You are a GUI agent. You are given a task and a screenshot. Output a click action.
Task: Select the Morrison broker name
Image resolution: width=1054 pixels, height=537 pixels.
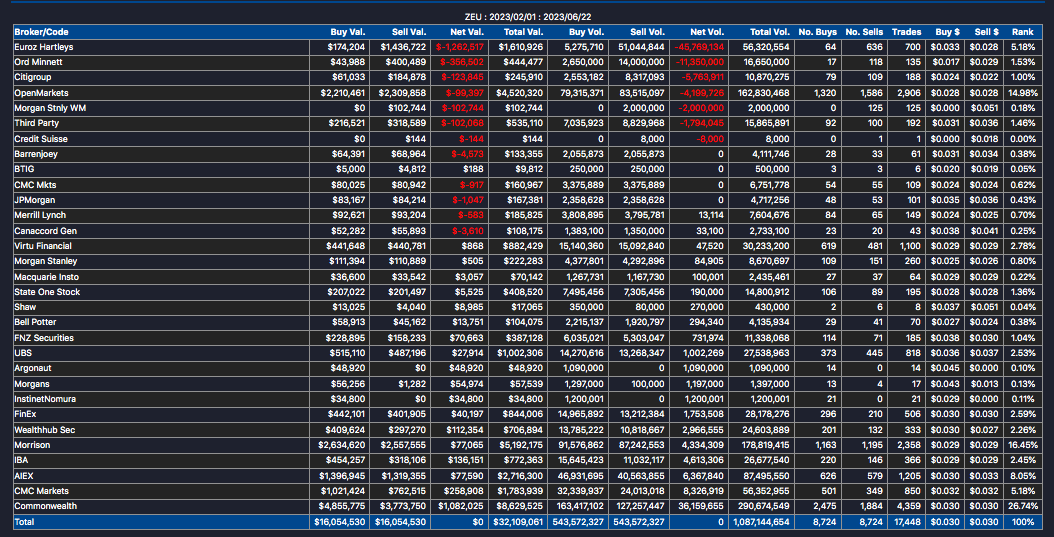[32, 445]
